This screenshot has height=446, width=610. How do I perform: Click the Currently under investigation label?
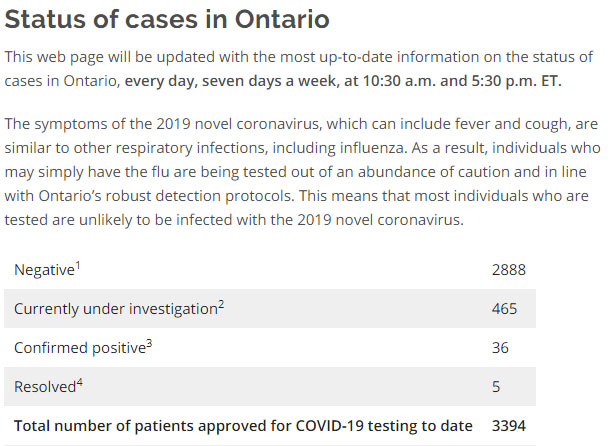tap(114, 309)
